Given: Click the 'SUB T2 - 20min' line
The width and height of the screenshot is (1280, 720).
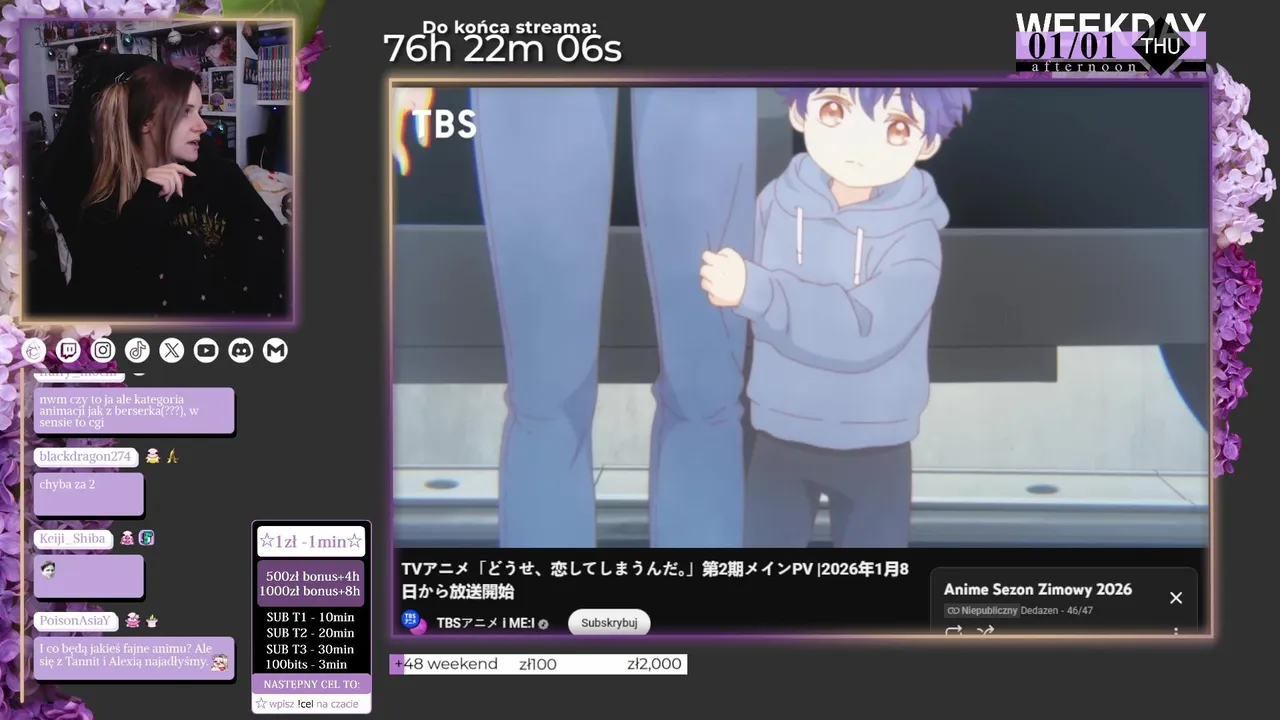Looking at the screenshot, I should (x=310, y=633).
